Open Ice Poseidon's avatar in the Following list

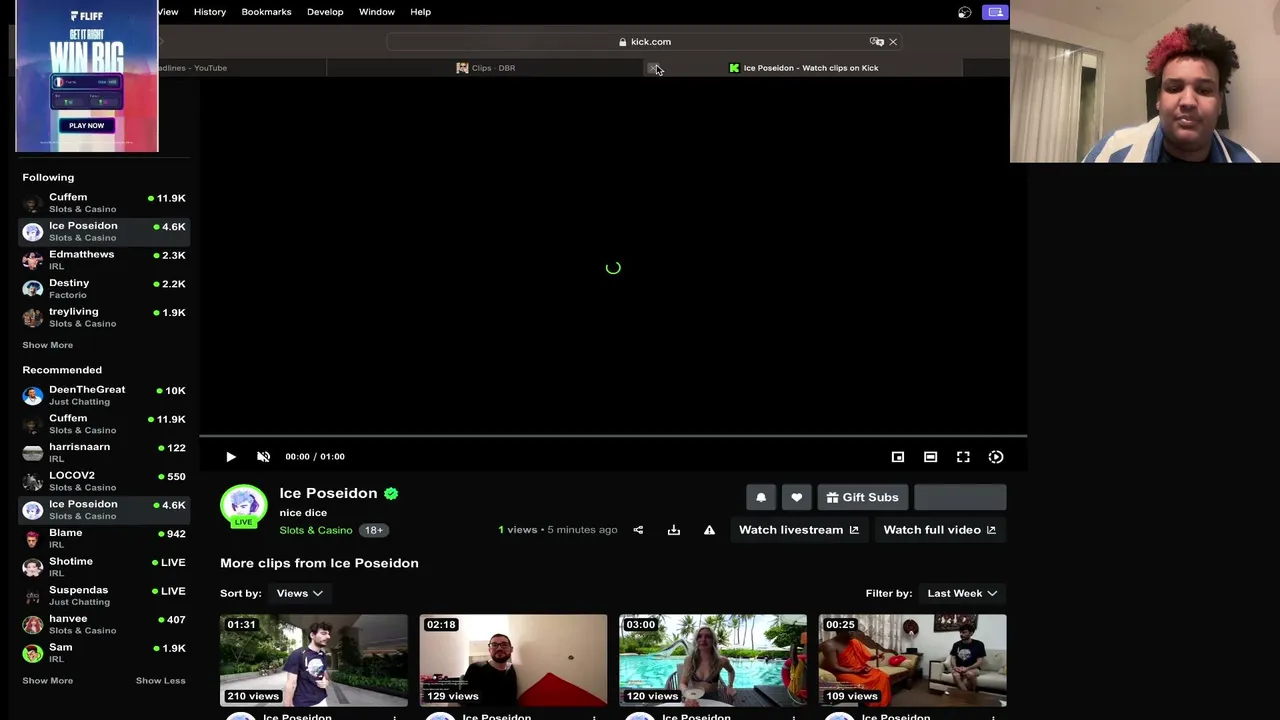coord(33,232)
